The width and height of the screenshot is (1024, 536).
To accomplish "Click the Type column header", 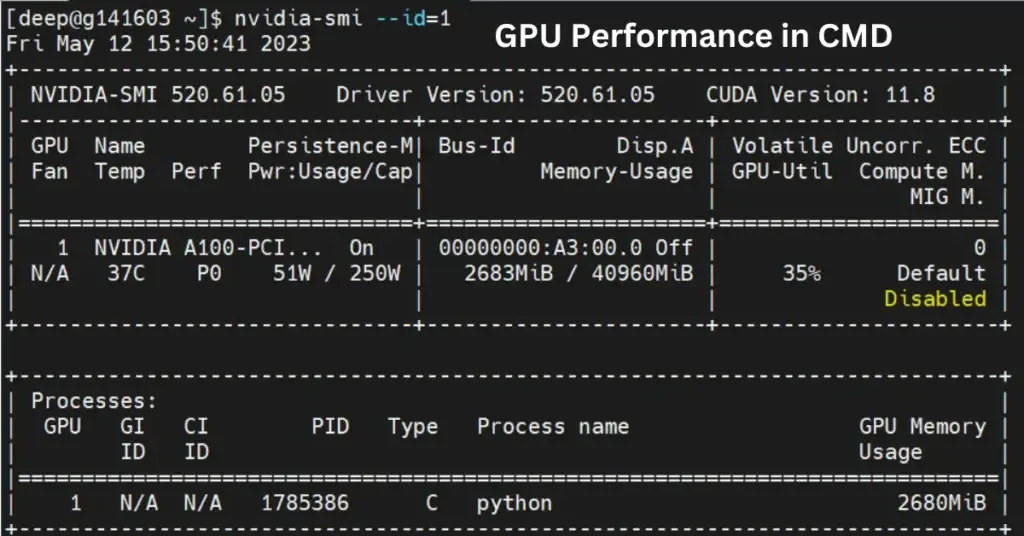I will 413,426.
